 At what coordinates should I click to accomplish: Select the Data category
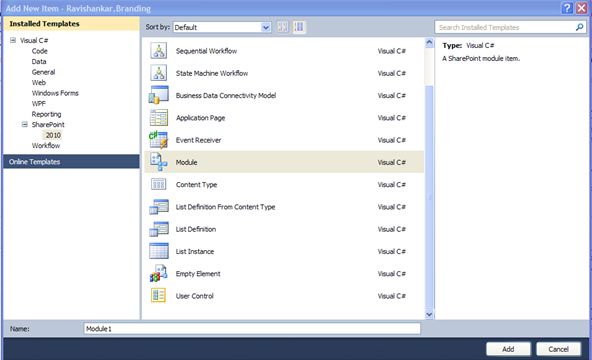pos(39,62)
